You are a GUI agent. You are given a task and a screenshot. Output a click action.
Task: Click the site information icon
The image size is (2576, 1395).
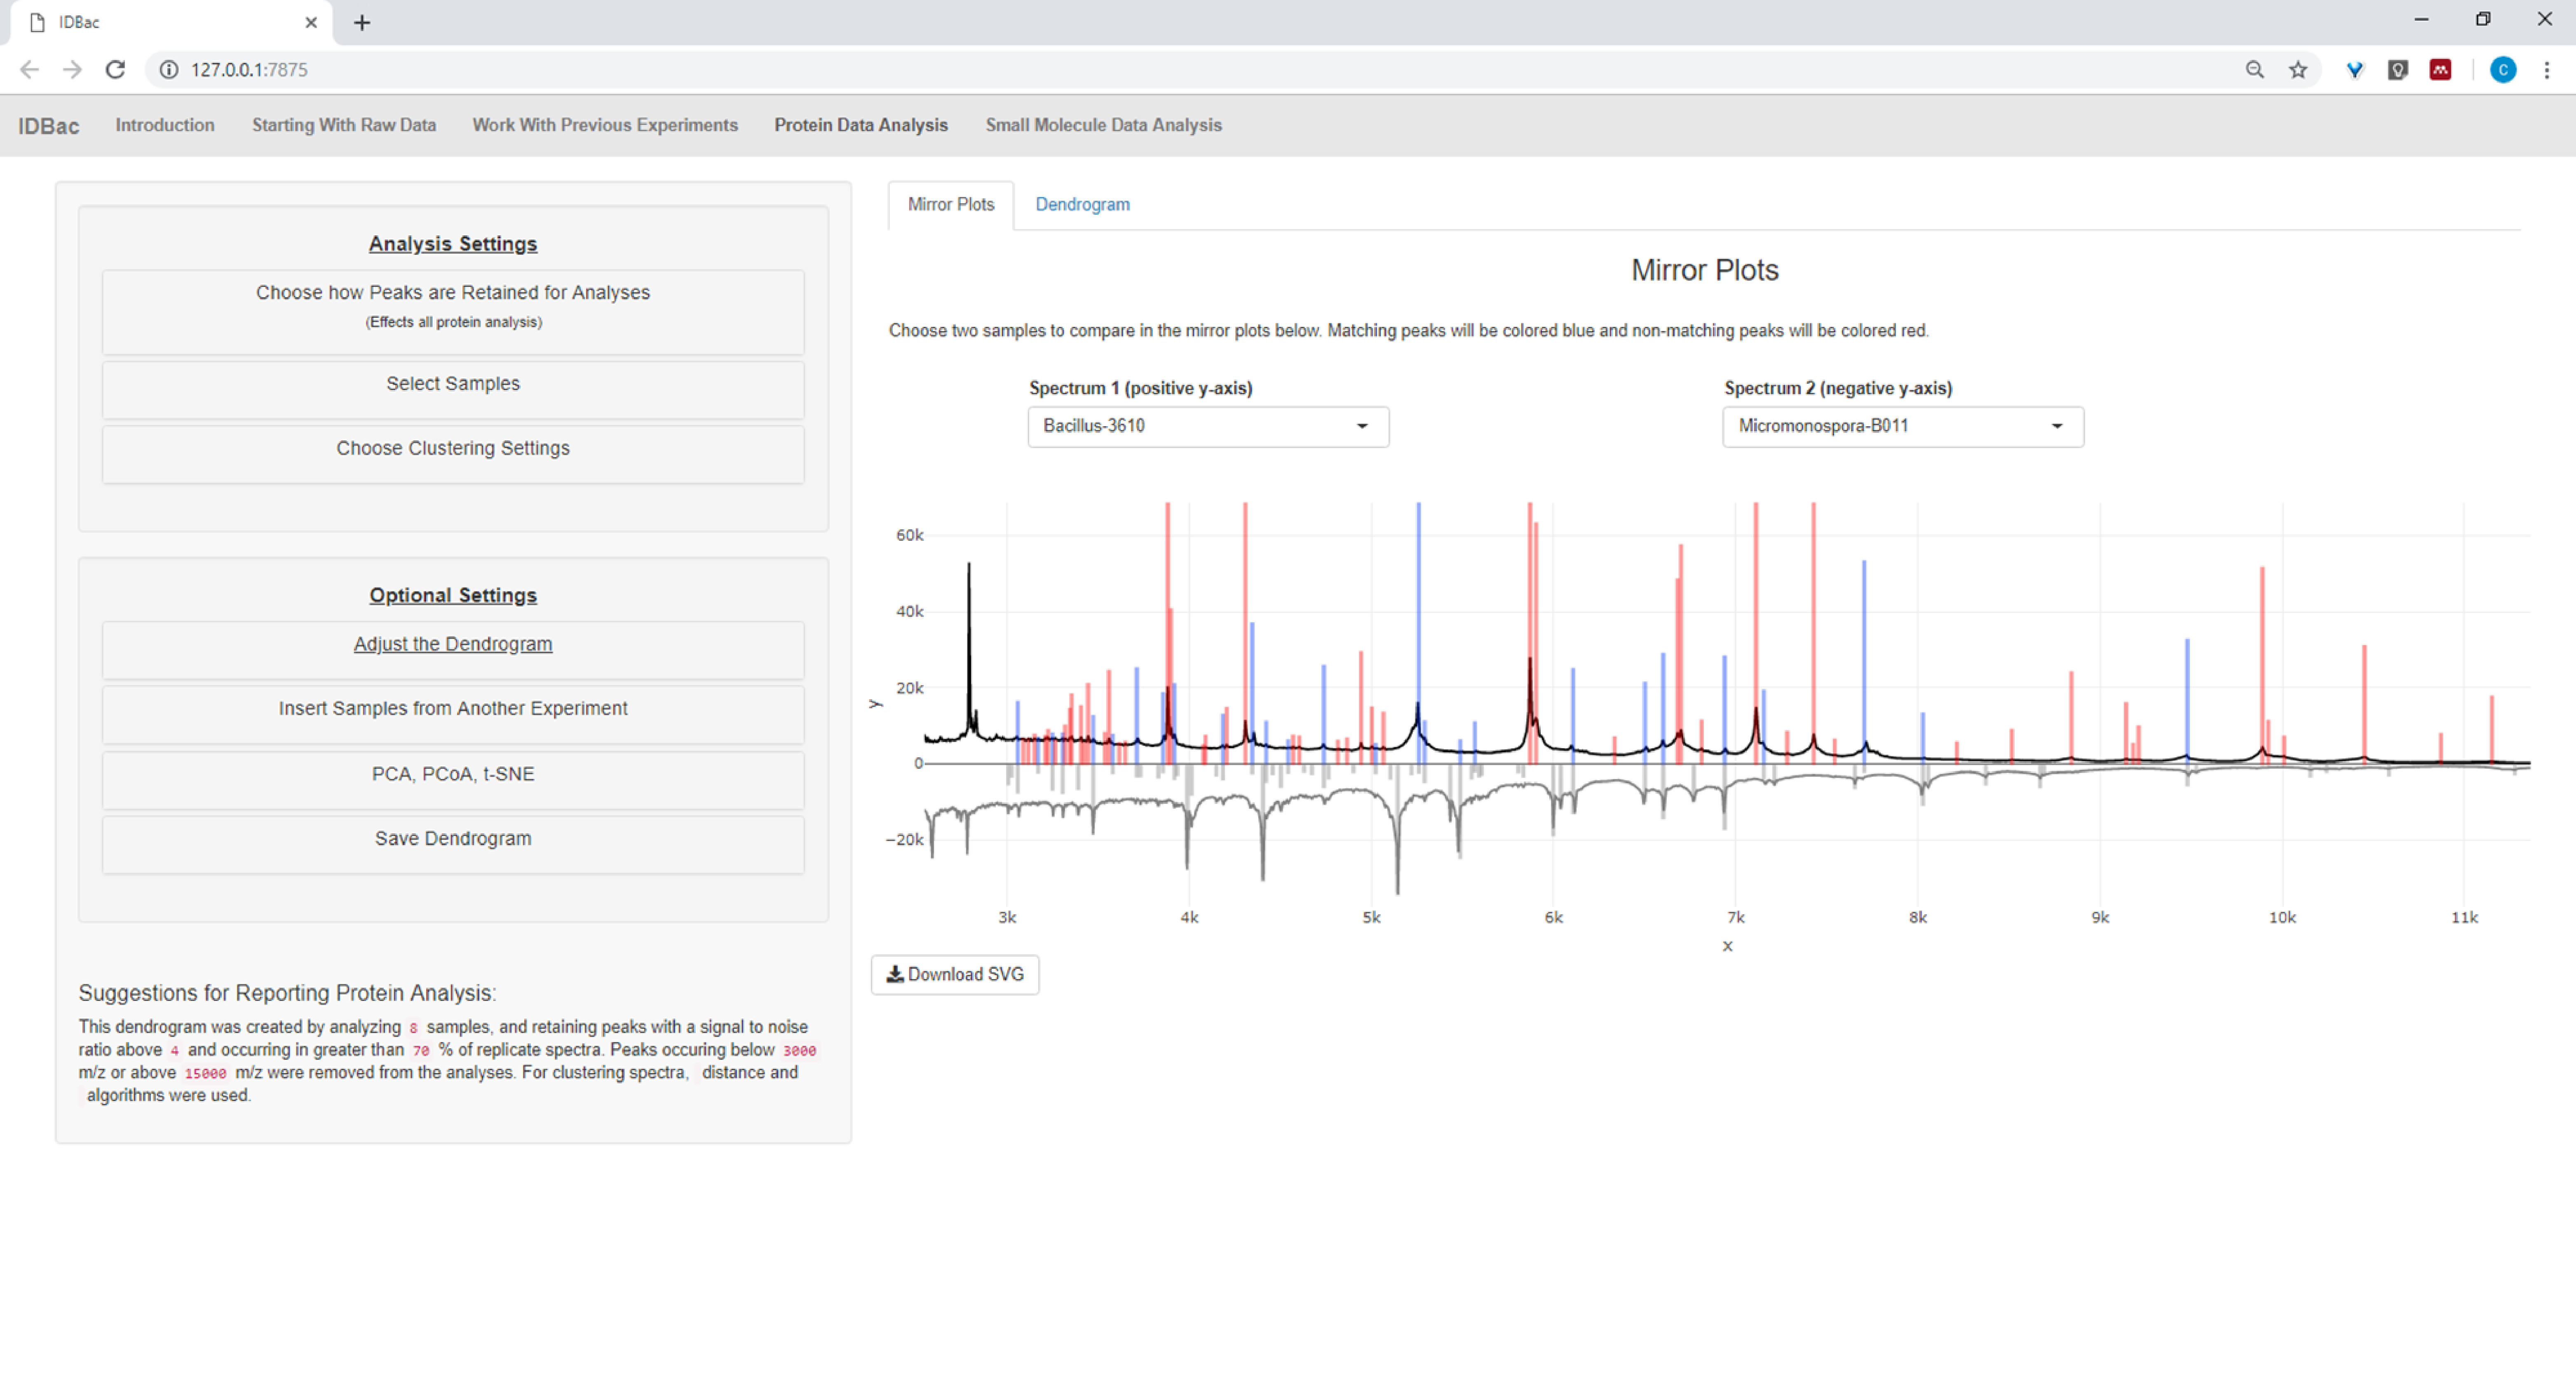(x=169, y=69)
